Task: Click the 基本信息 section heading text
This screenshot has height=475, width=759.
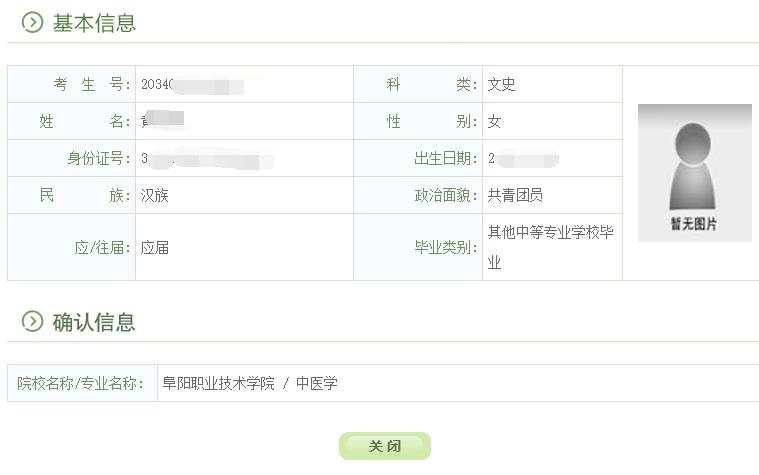Action: [94, 23]
